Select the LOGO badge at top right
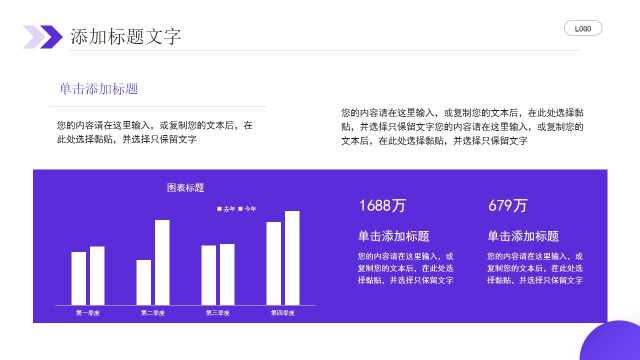The height and width of the screenshot is (360, 640). 583,29
